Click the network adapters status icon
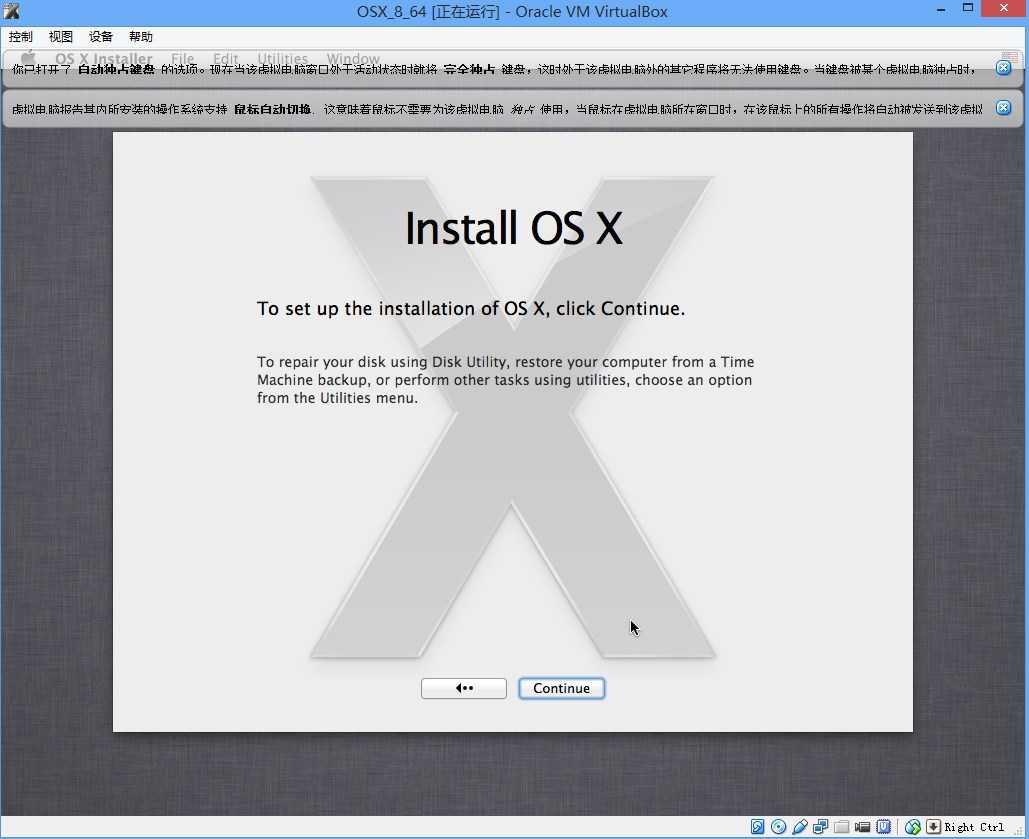Screen dimensions: 1029x839 tap(820, 827)
